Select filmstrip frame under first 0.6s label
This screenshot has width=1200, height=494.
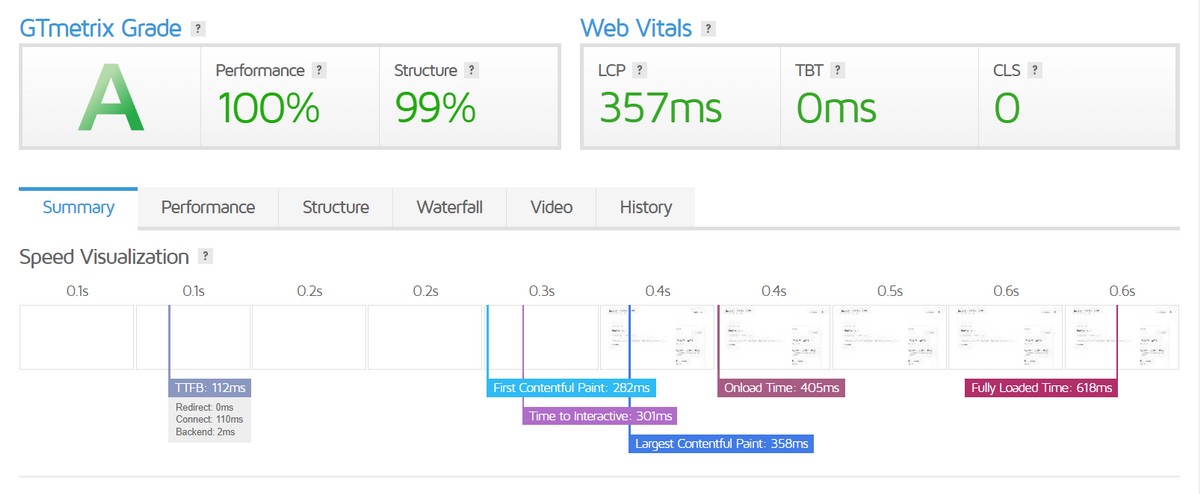(1005, 337)
